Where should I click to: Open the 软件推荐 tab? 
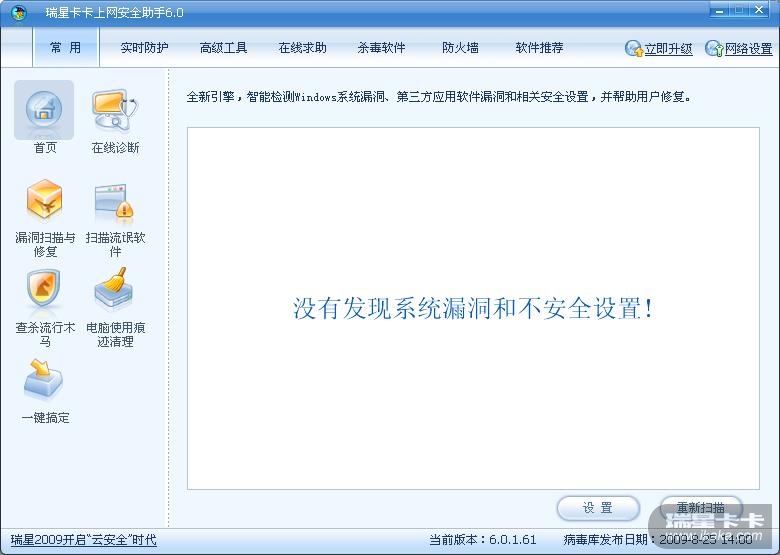pos(539,48)
